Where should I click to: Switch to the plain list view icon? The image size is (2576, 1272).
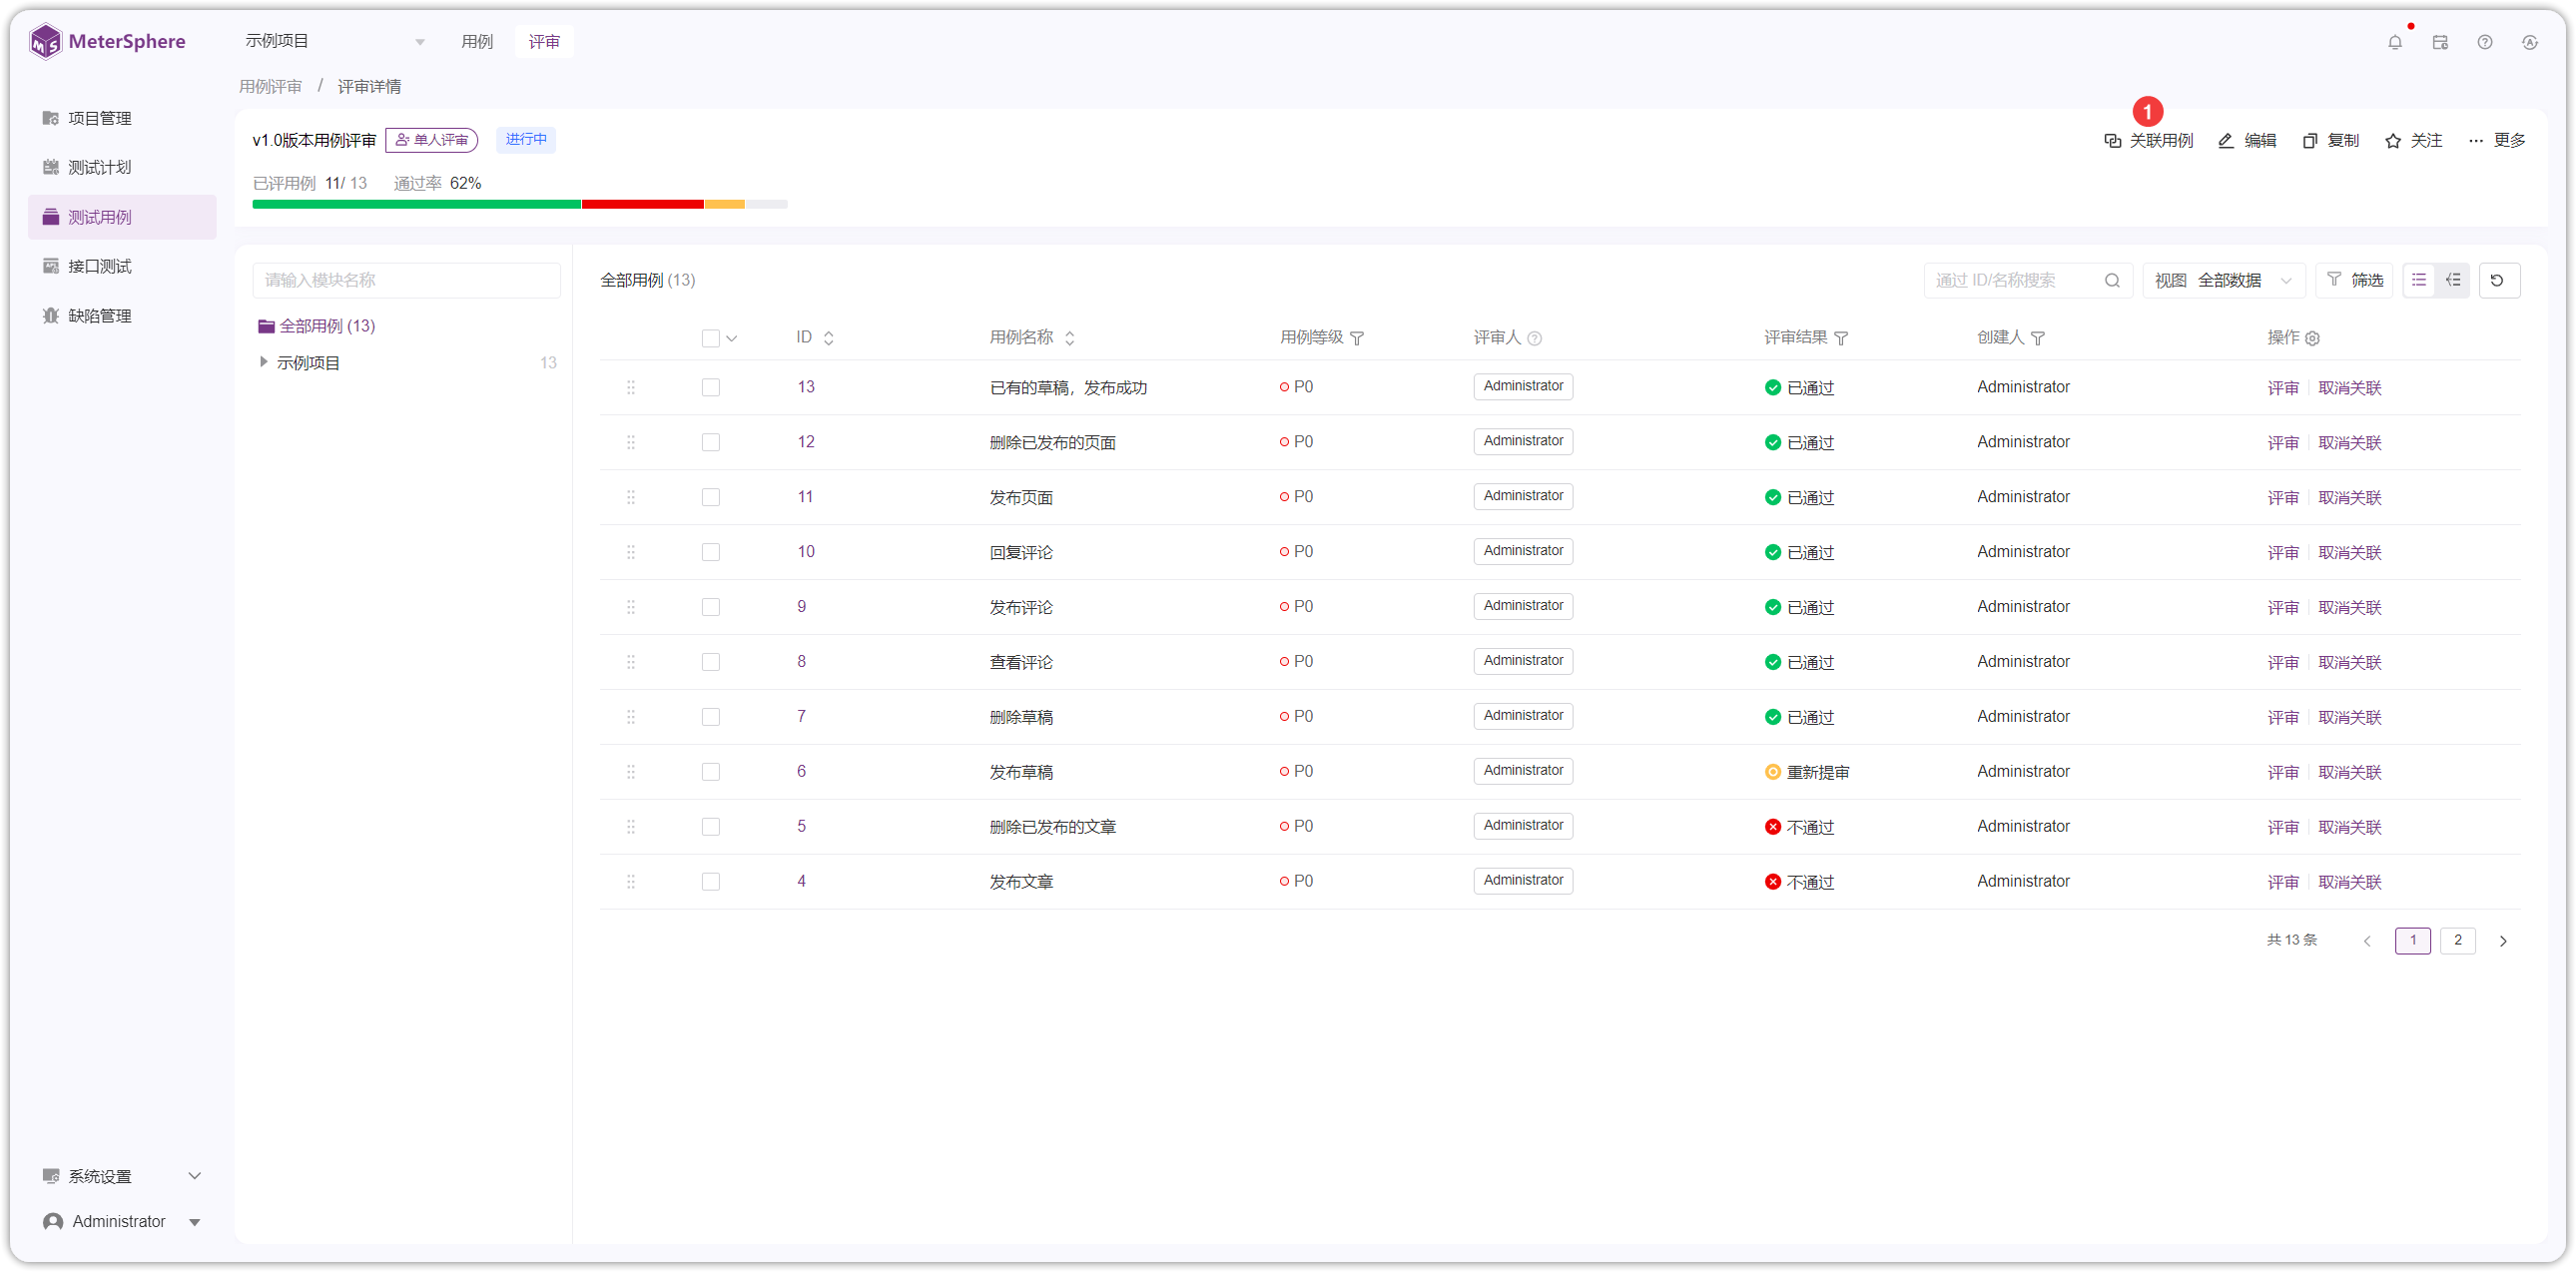2418,280
